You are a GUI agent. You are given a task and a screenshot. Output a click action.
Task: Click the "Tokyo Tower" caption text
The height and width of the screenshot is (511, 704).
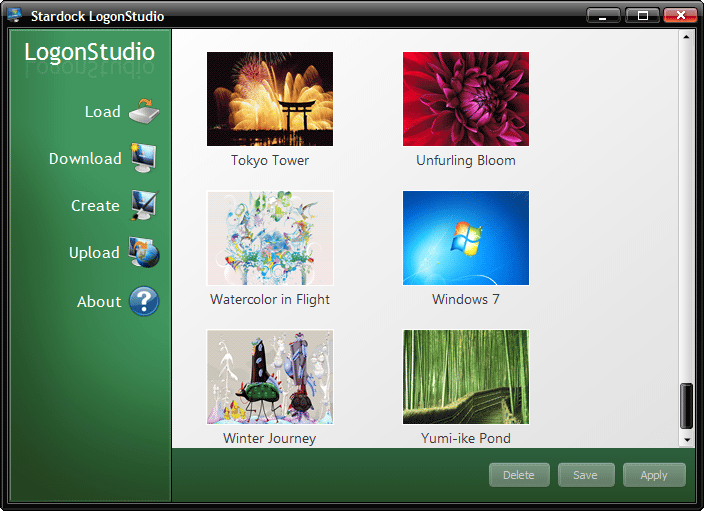pos(270,161)
